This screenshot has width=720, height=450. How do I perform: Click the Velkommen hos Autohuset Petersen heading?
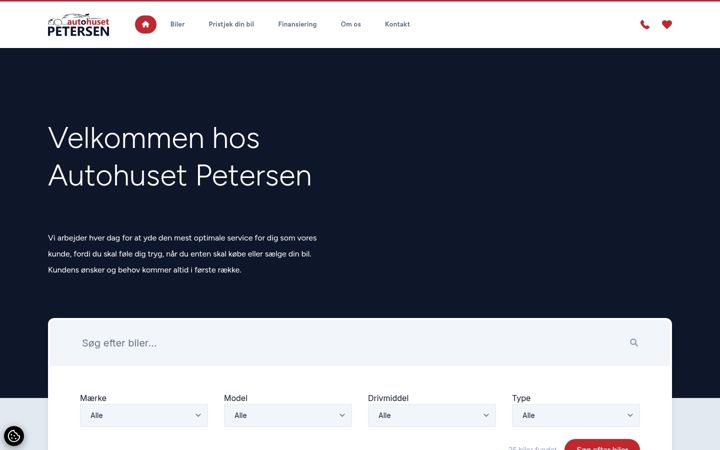180,157
